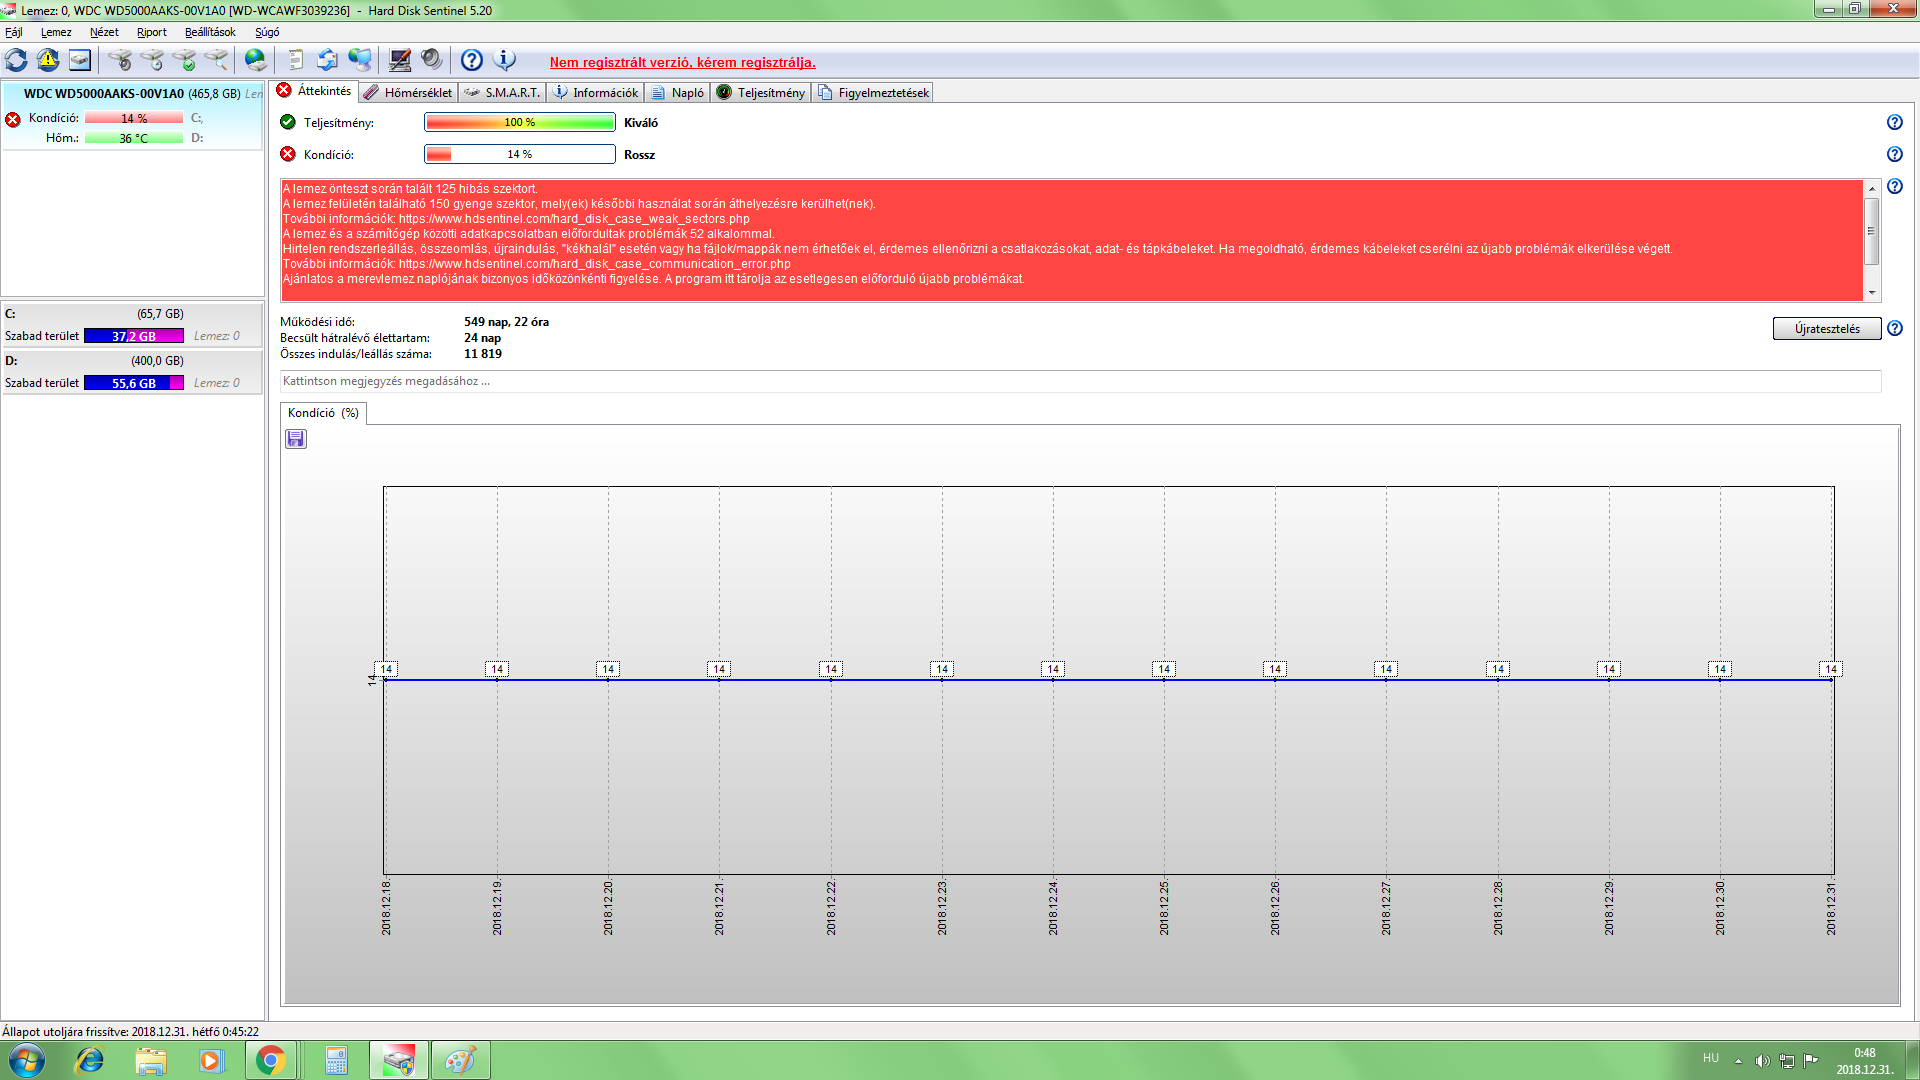Switch to the Információk tab
Viewport: 1920px width, 1080px height.
pos(596,92)
